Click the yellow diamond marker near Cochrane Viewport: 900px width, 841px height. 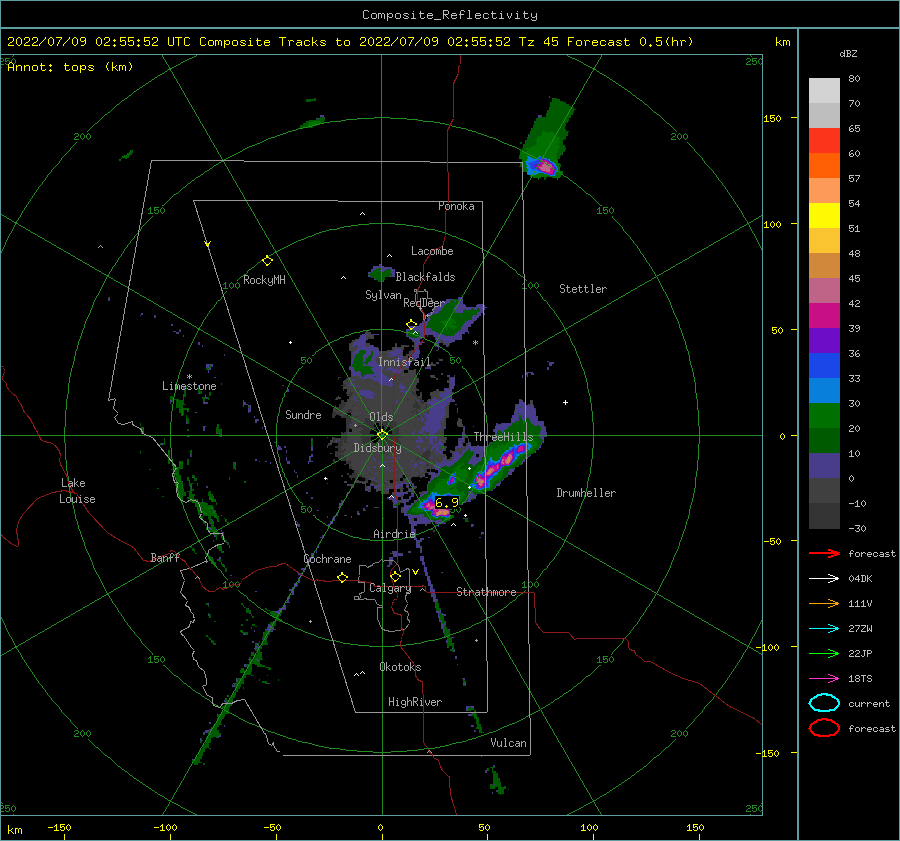click(343, 578)
